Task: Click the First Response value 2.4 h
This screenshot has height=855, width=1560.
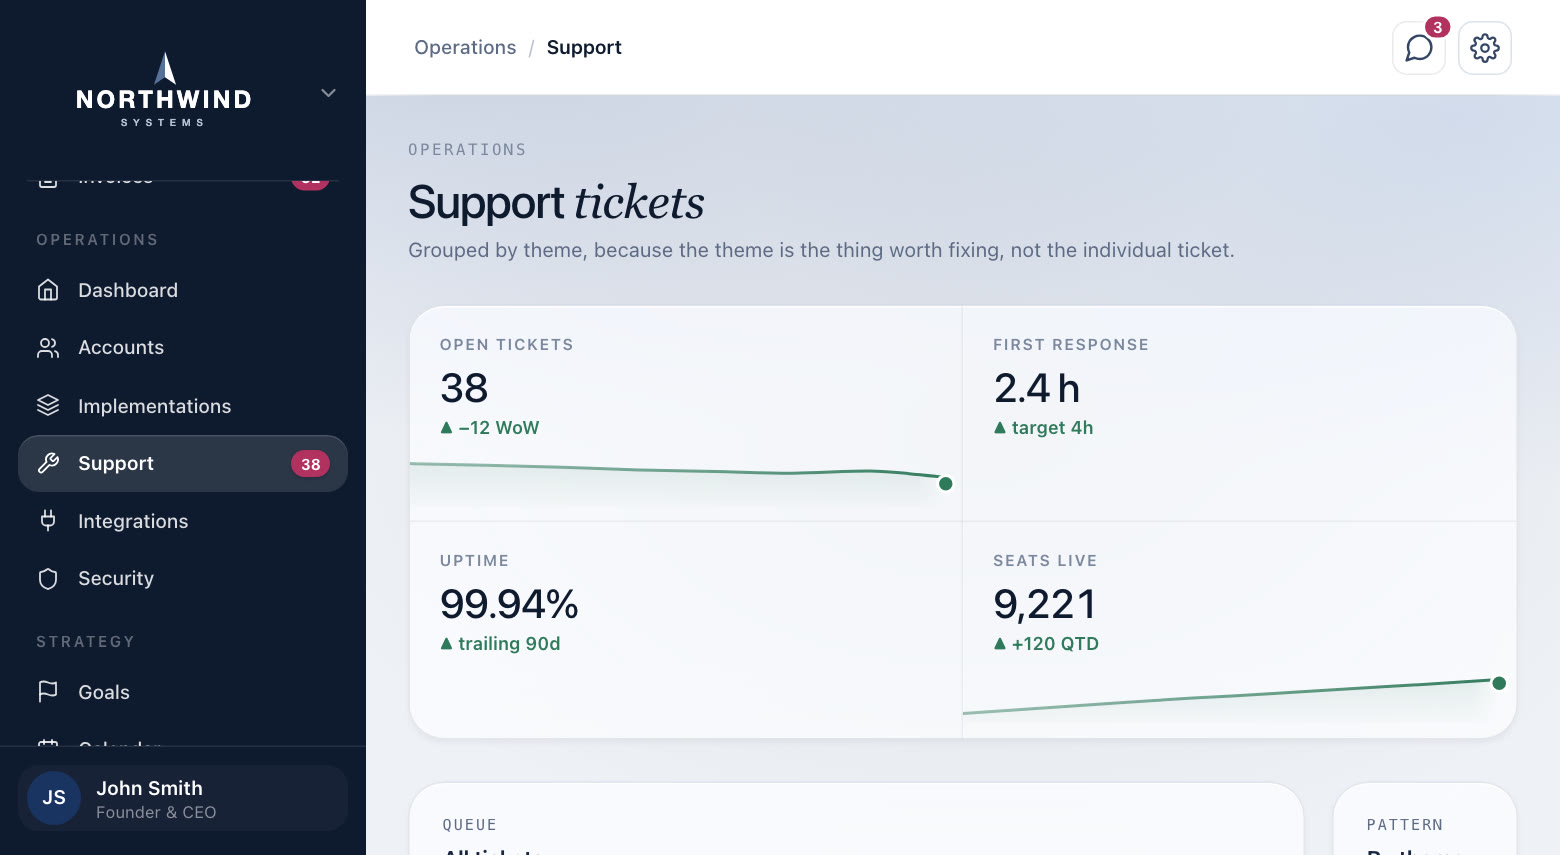Action: pyautogui.click(x=1037, y=388)
